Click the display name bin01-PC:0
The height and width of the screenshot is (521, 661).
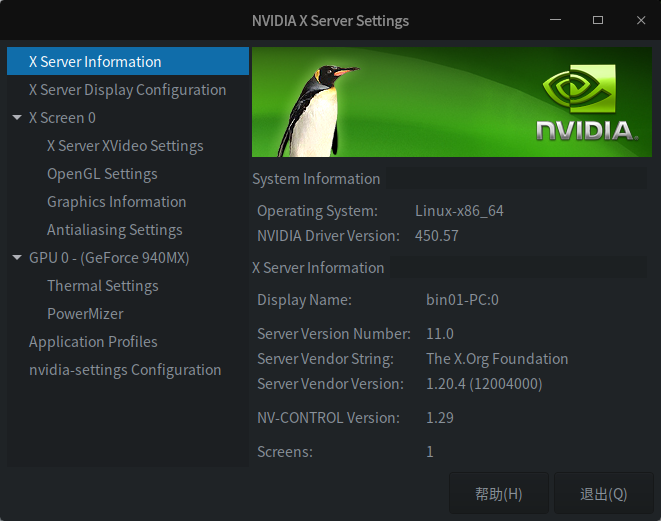pyautogui.click(x=462, y=300)
